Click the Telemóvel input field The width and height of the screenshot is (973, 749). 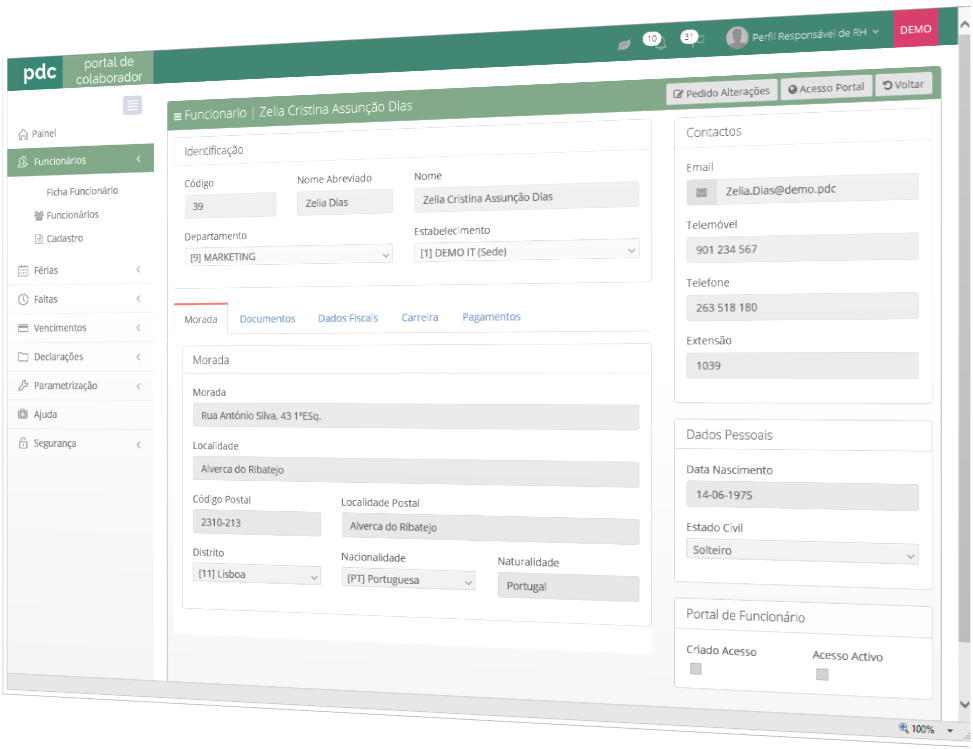point(802,249)
